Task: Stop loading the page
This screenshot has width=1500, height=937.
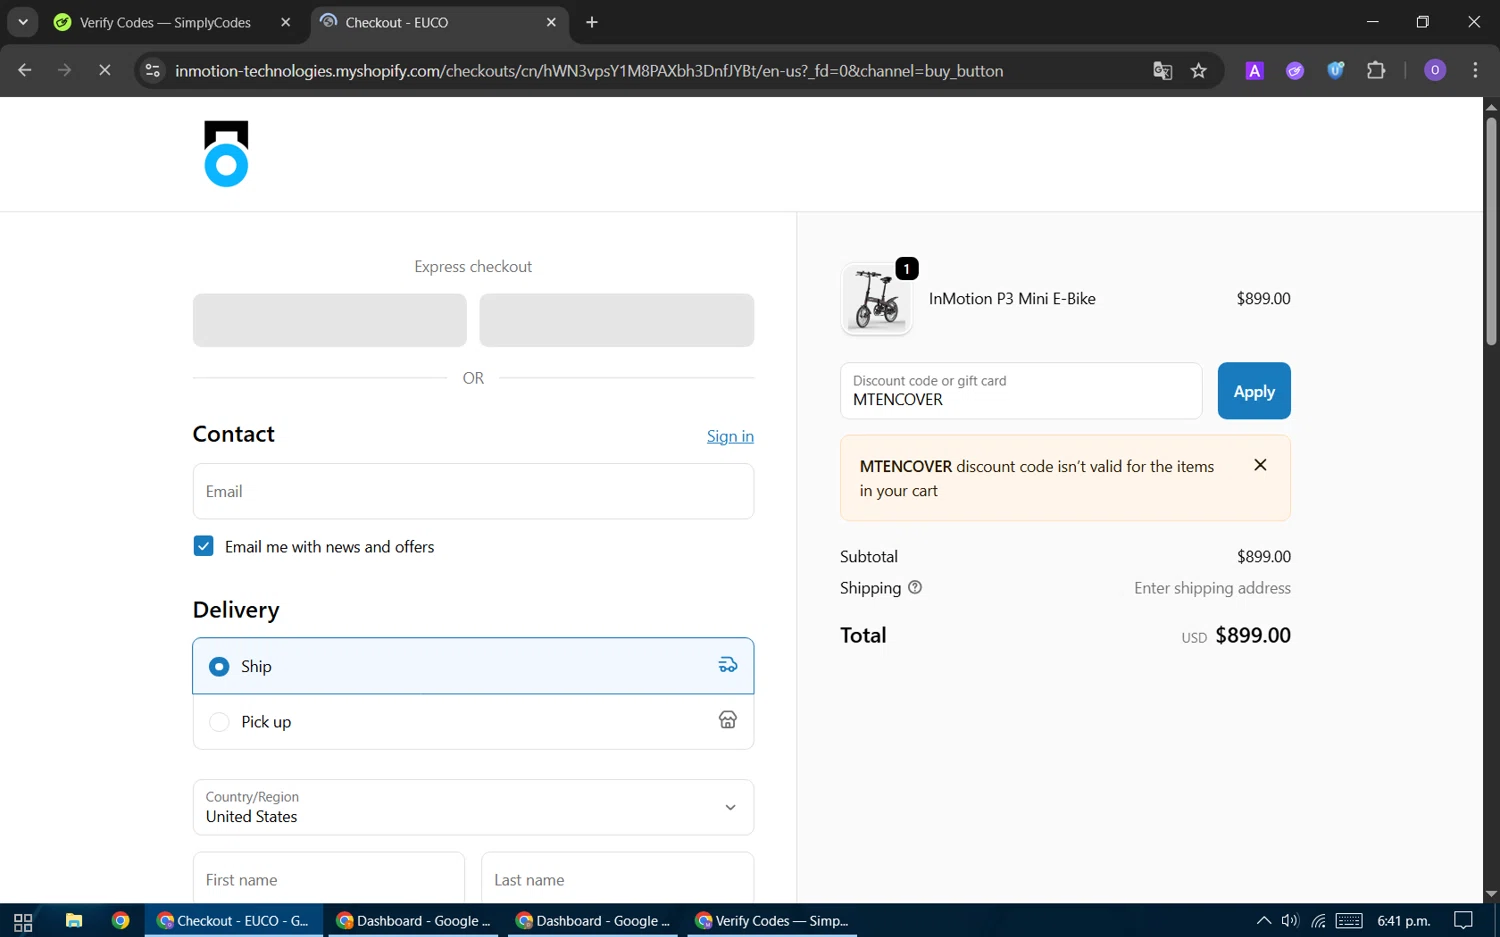Action: 104,70
